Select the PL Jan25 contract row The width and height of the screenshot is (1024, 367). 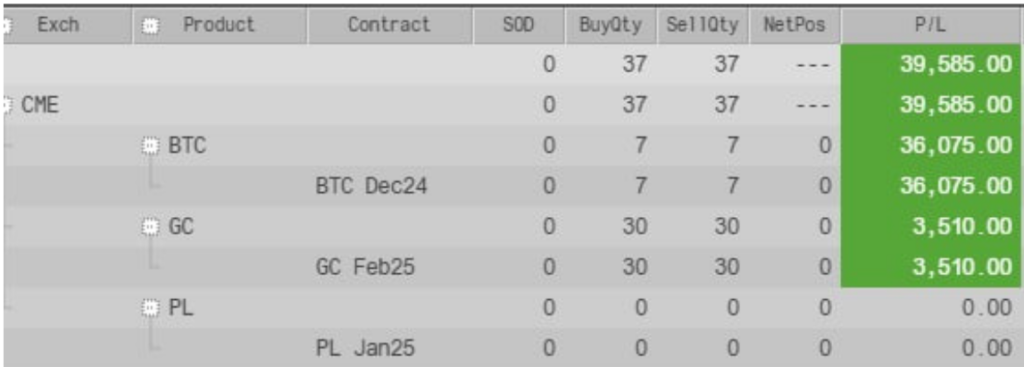point(512,348)
